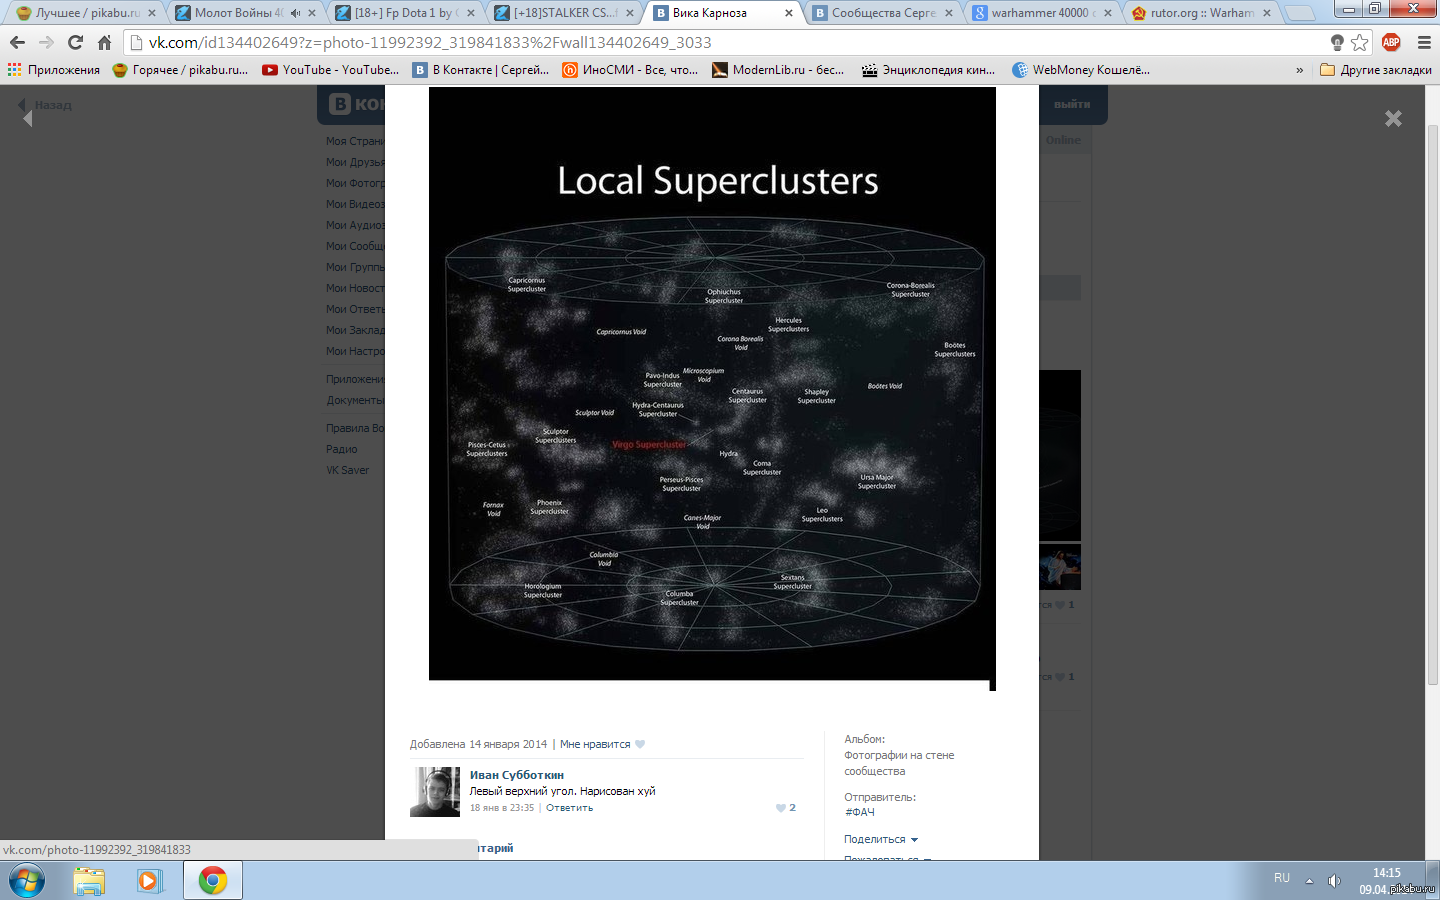Expand the Поделиться dropdown

click(x=880, y=839)
